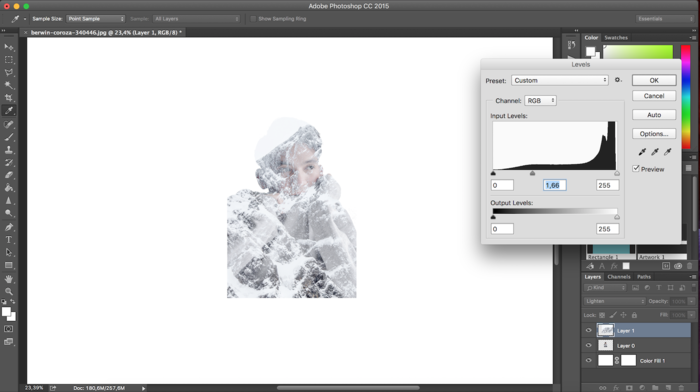Image resolution: width=700 pixels, height=392 pixels.
Task: Switch to the Channels tab
Action: [618, 277]
